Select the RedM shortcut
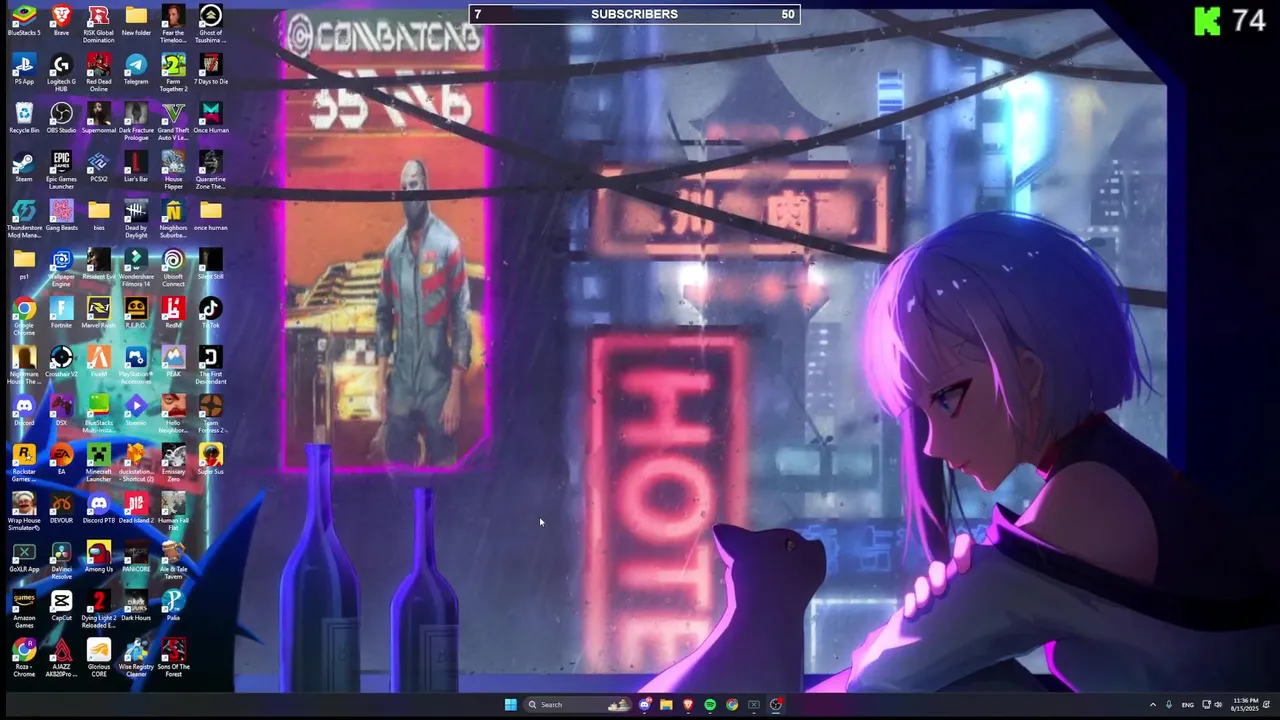1280x720 pixels. pos(173,314)
